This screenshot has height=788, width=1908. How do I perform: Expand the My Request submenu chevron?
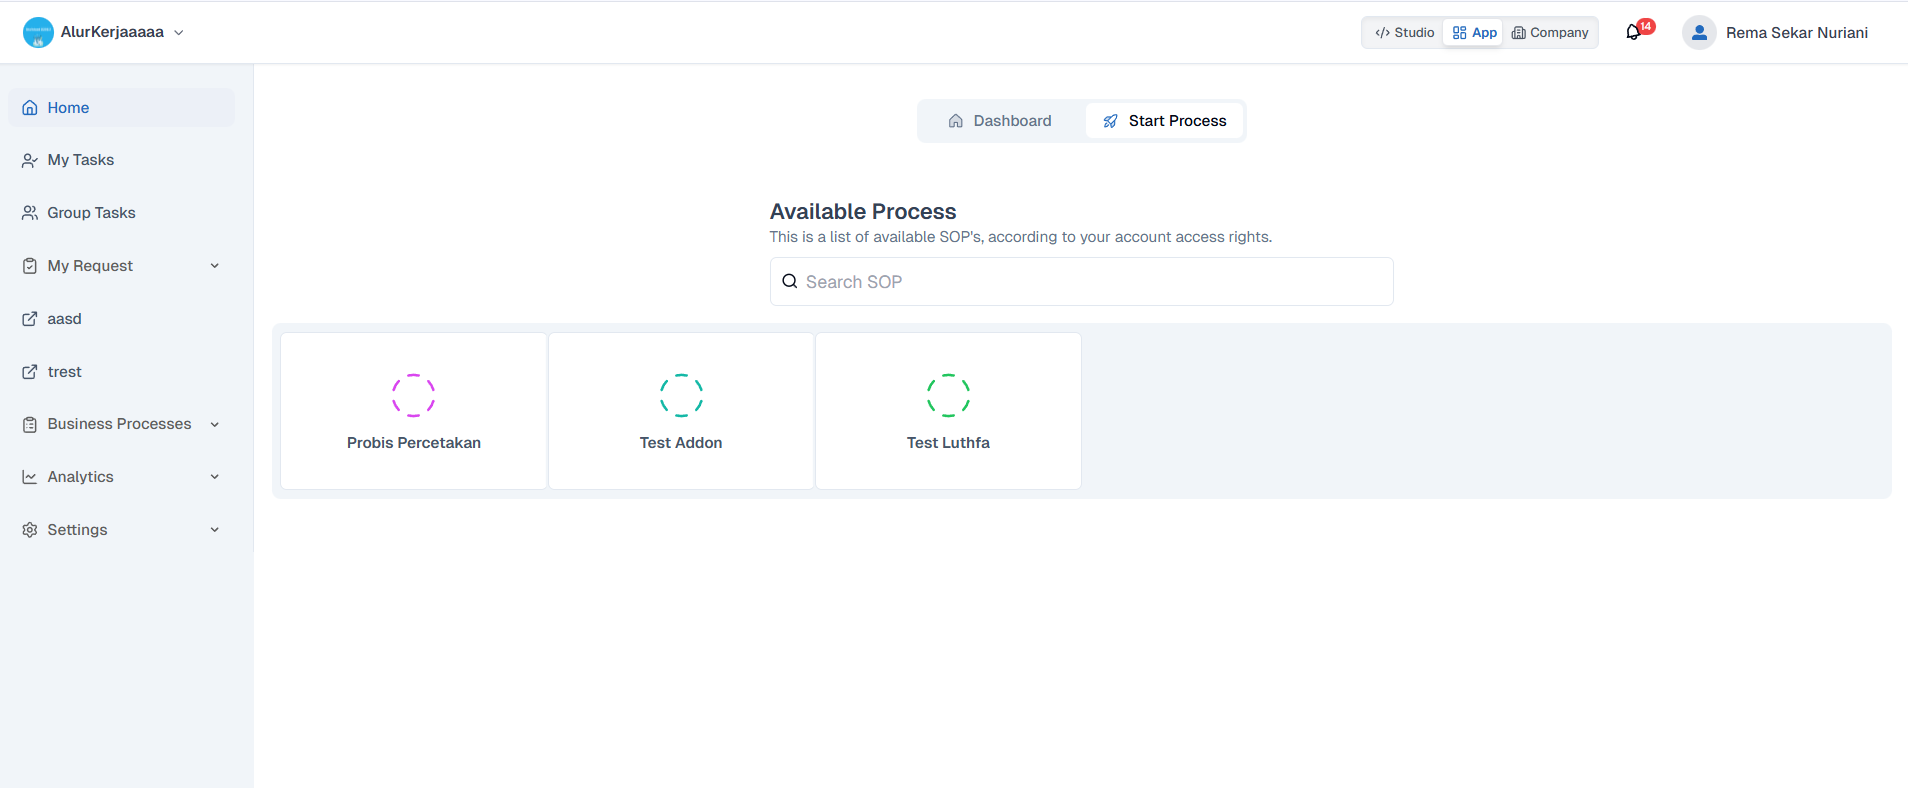215,266
